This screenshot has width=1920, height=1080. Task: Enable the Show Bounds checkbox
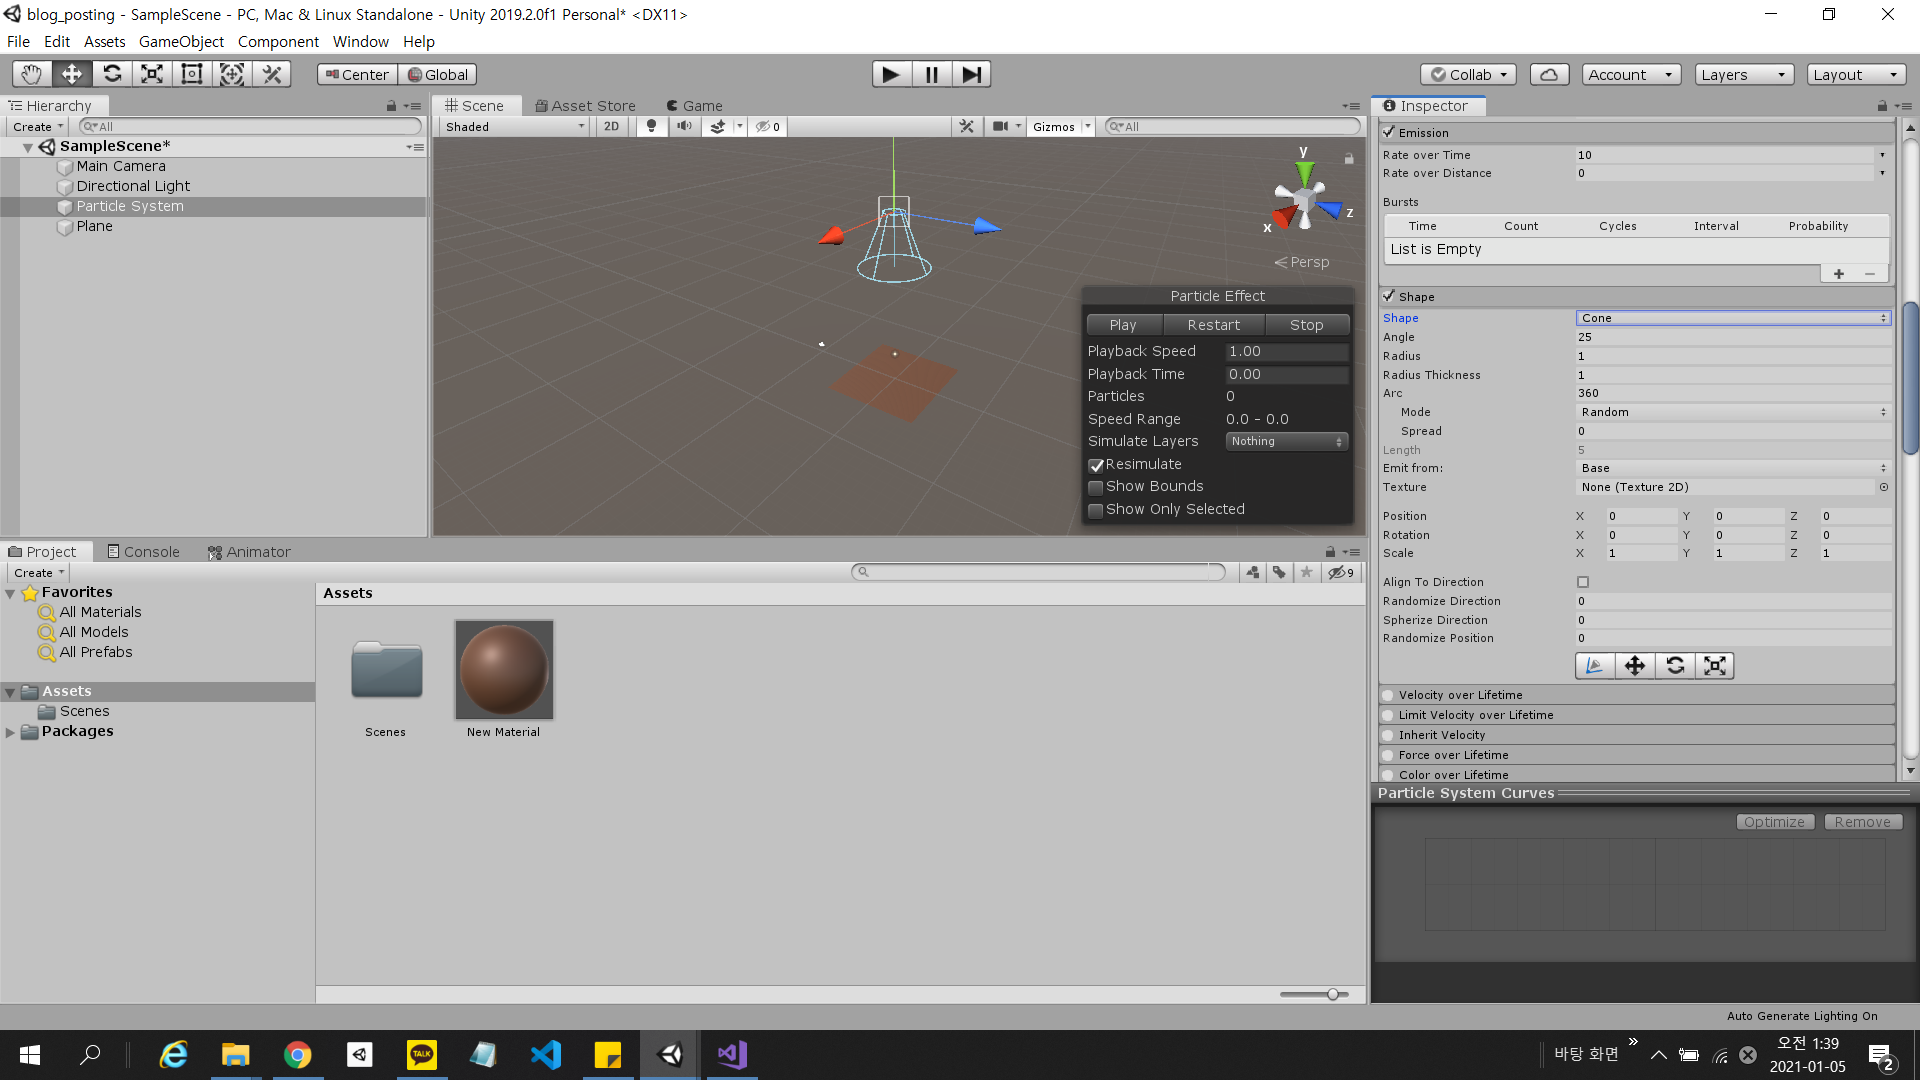click(x=1096, y=487)
